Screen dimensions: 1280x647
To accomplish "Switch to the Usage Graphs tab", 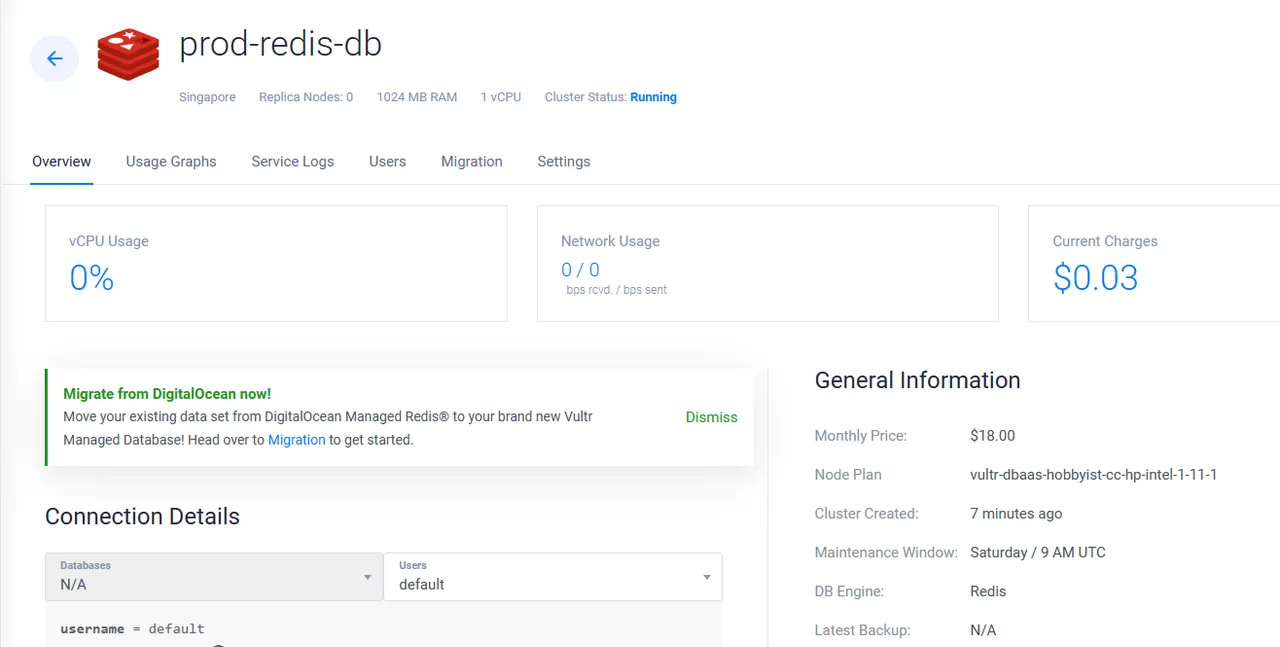I will click(x=171, y=161).
